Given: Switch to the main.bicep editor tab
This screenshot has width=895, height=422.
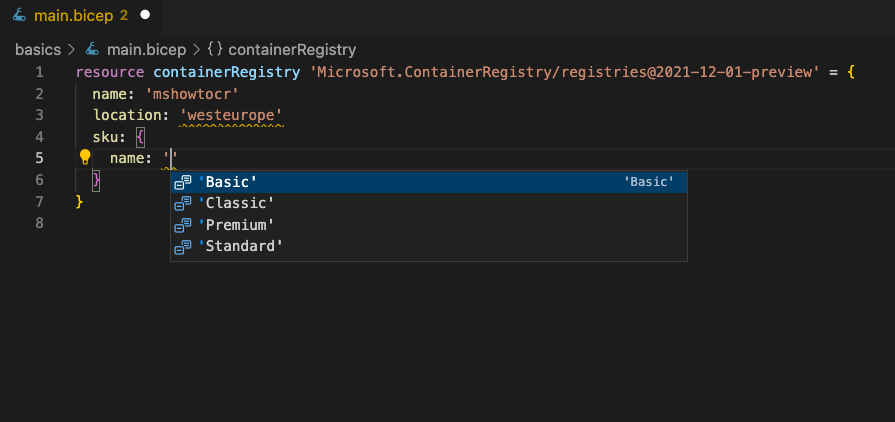Looking at the screenshot, I should click(x=81, y=15).
